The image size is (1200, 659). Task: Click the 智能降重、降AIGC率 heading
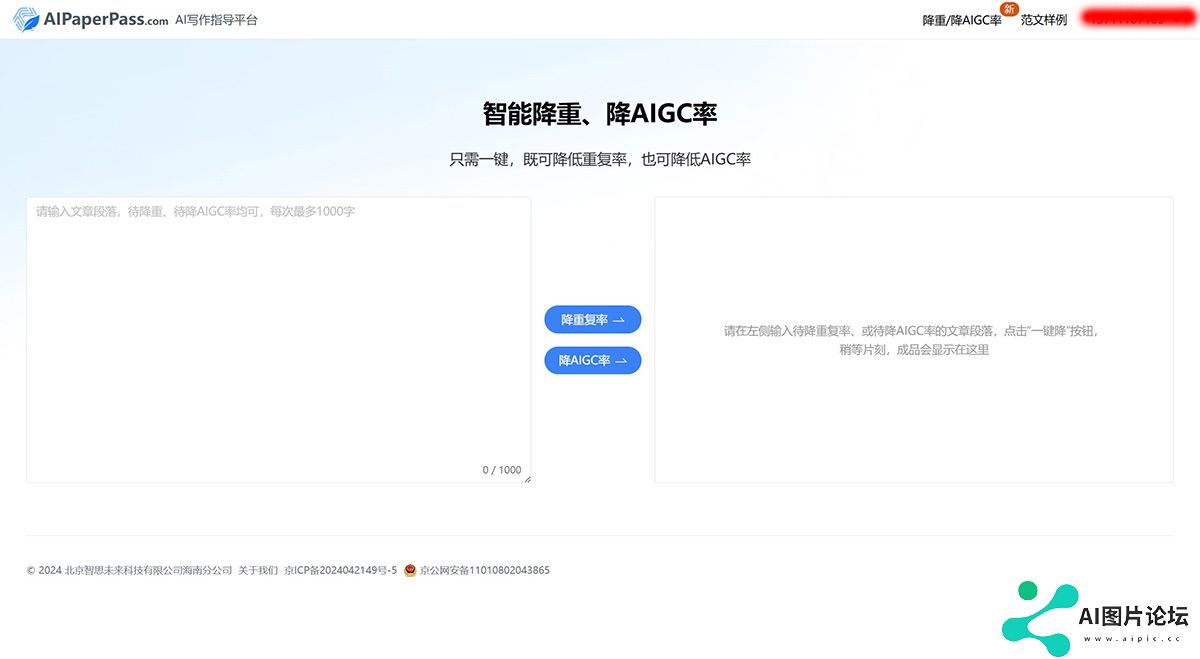pyautogui.click(x=600, y=114)
